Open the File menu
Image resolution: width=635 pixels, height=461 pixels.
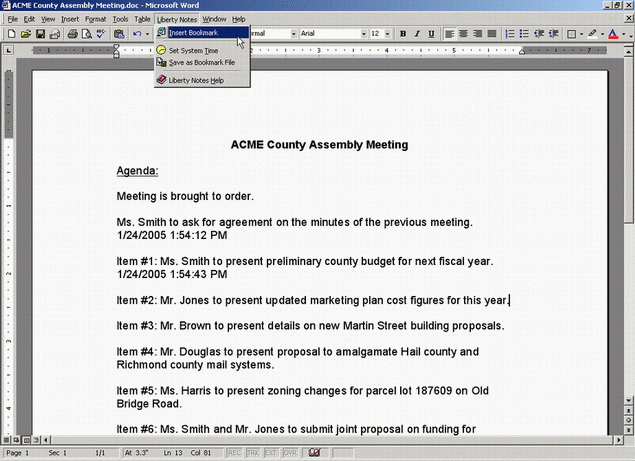tap(13, 19)
